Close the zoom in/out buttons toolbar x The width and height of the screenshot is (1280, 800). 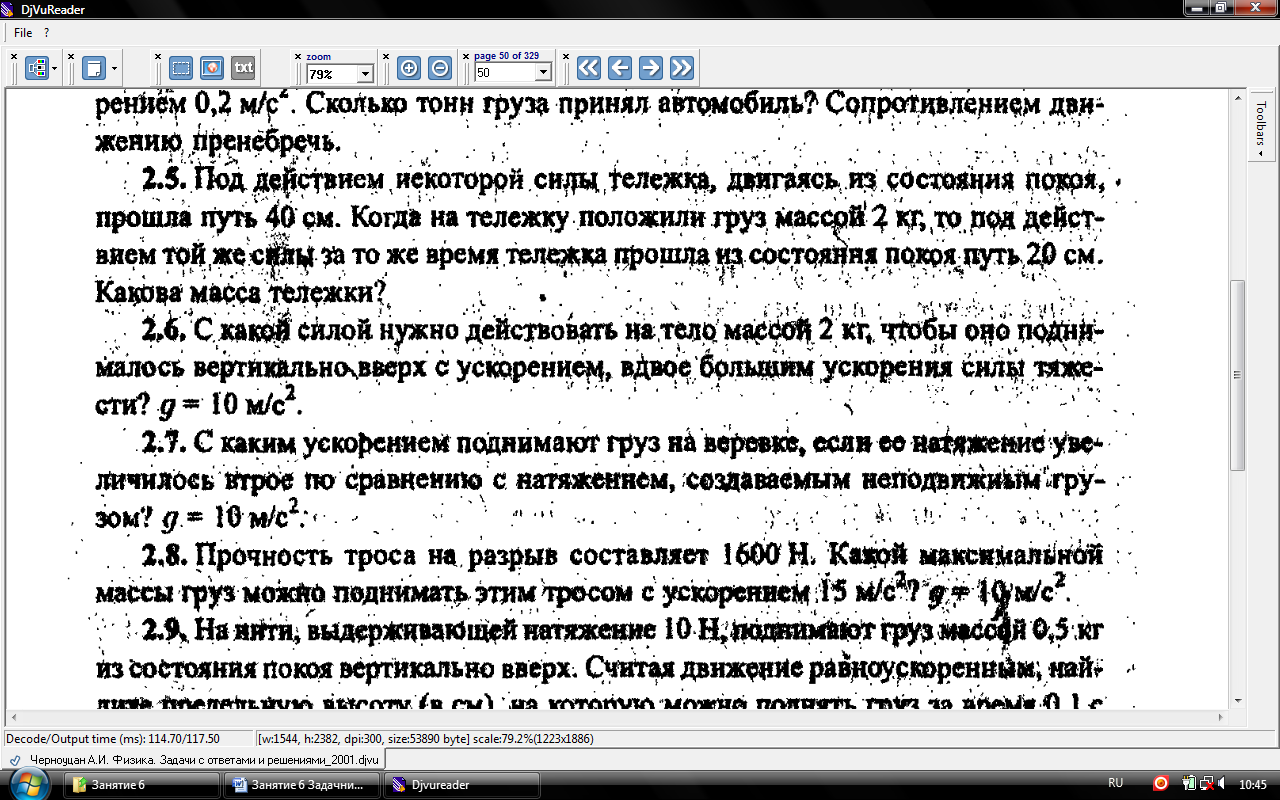pyautogui.click(x=386, y=56)
